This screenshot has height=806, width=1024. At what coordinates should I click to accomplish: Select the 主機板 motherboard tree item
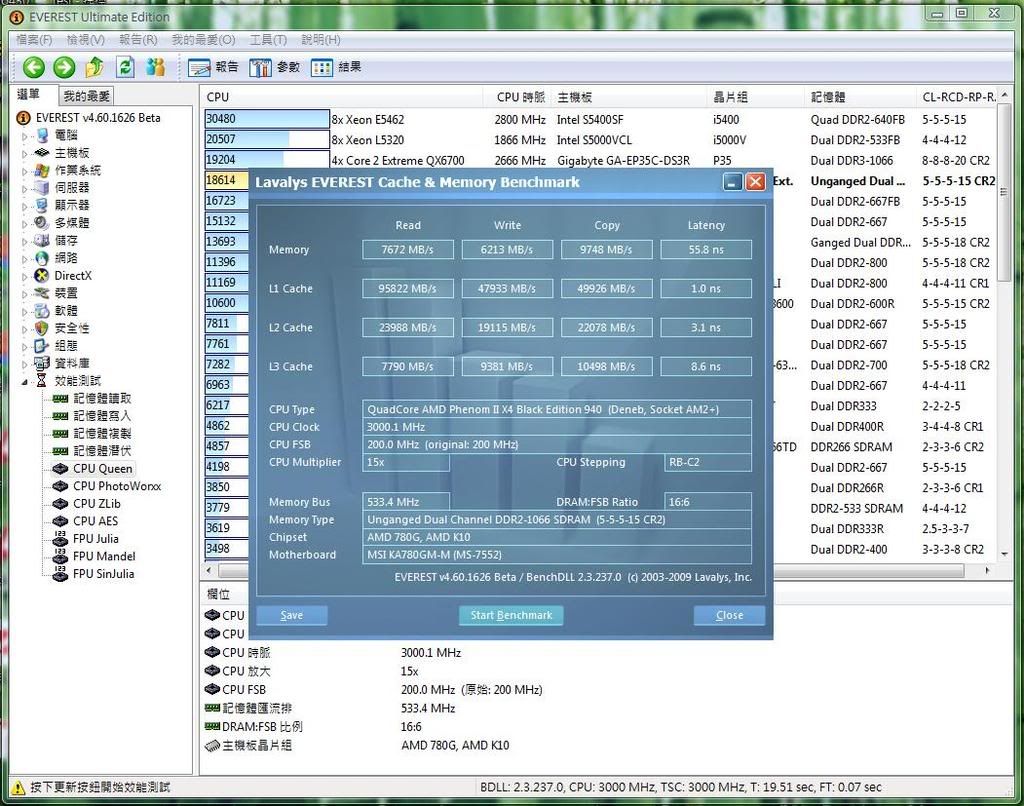pos(71,153)
